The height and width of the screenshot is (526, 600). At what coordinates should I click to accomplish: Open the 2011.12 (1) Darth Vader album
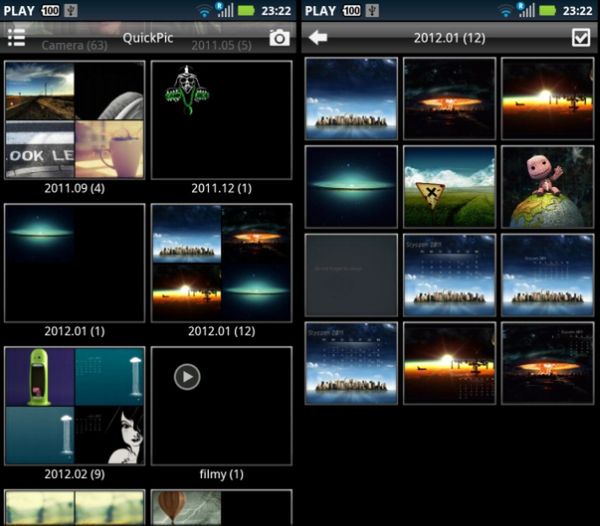coord(222,120)
